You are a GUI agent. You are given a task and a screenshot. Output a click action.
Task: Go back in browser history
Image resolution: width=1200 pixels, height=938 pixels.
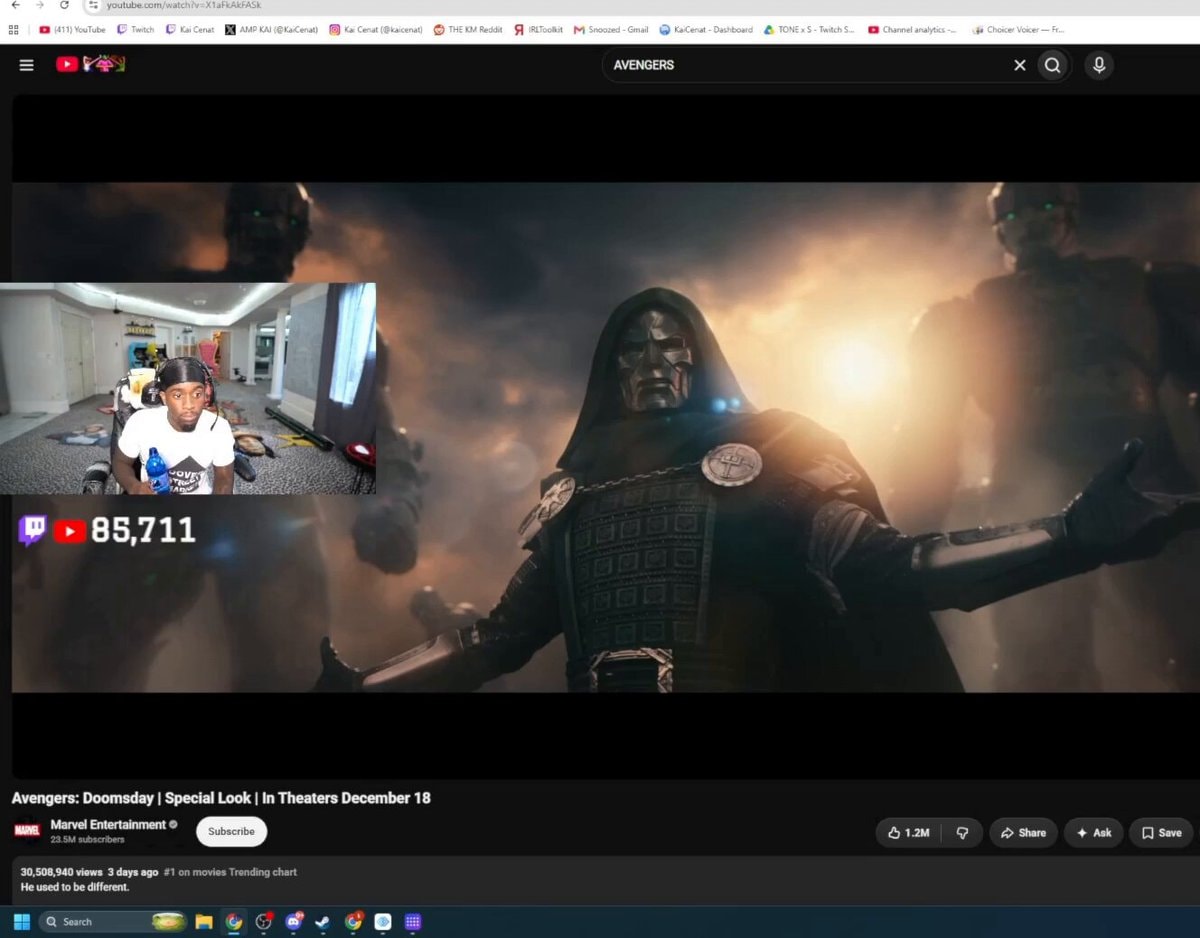[x=15, y=5]
